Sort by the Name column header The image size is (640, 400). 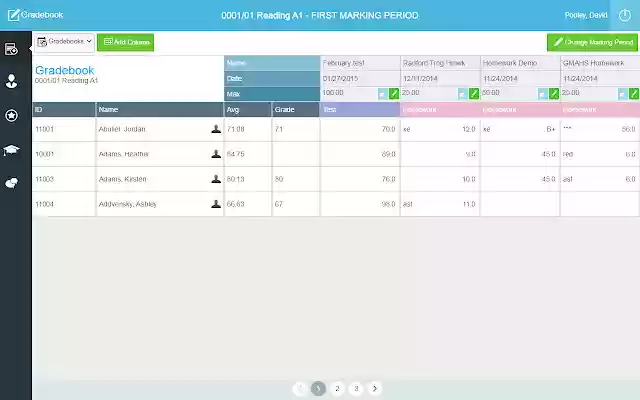point(160,109)
